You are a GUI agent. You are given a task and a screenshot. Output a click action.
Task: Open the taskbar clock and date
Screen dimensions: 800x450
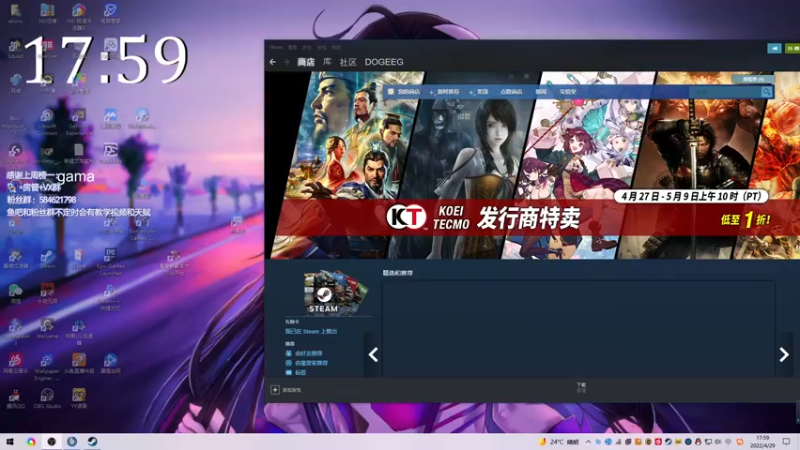(763, 442)
